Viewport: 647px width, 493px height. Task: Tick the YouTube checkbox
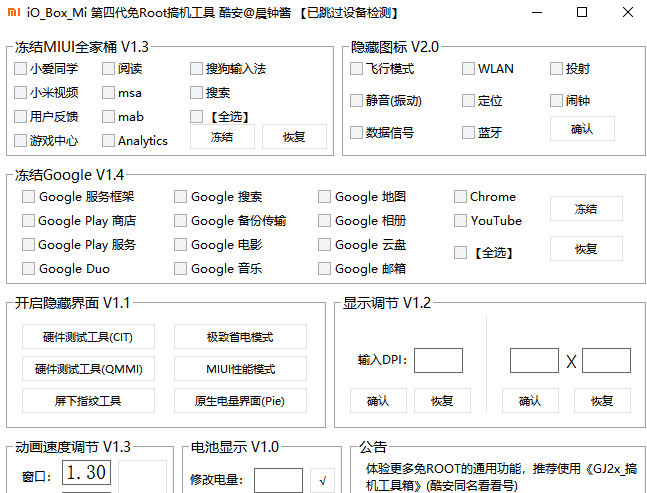point(460,220)
